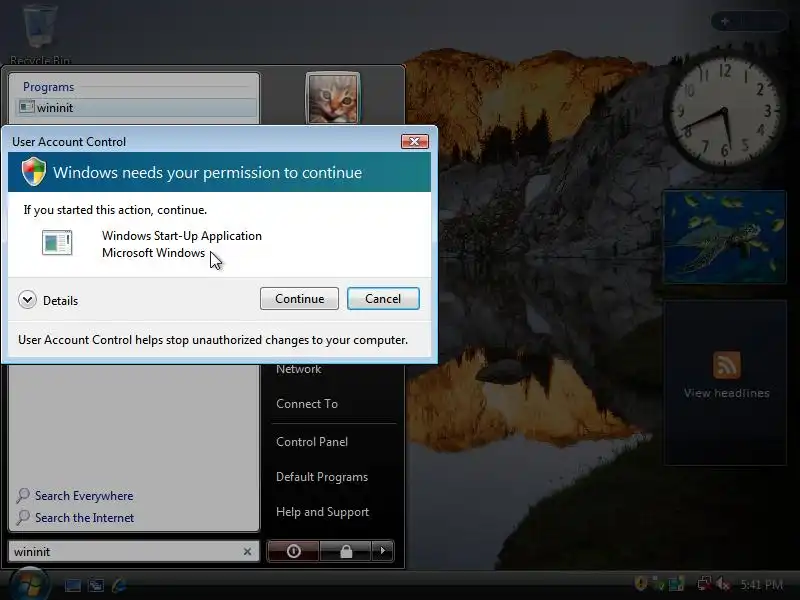800x600 pixels.
Task: Click the lock computer button
Action: tap(346, 551)
